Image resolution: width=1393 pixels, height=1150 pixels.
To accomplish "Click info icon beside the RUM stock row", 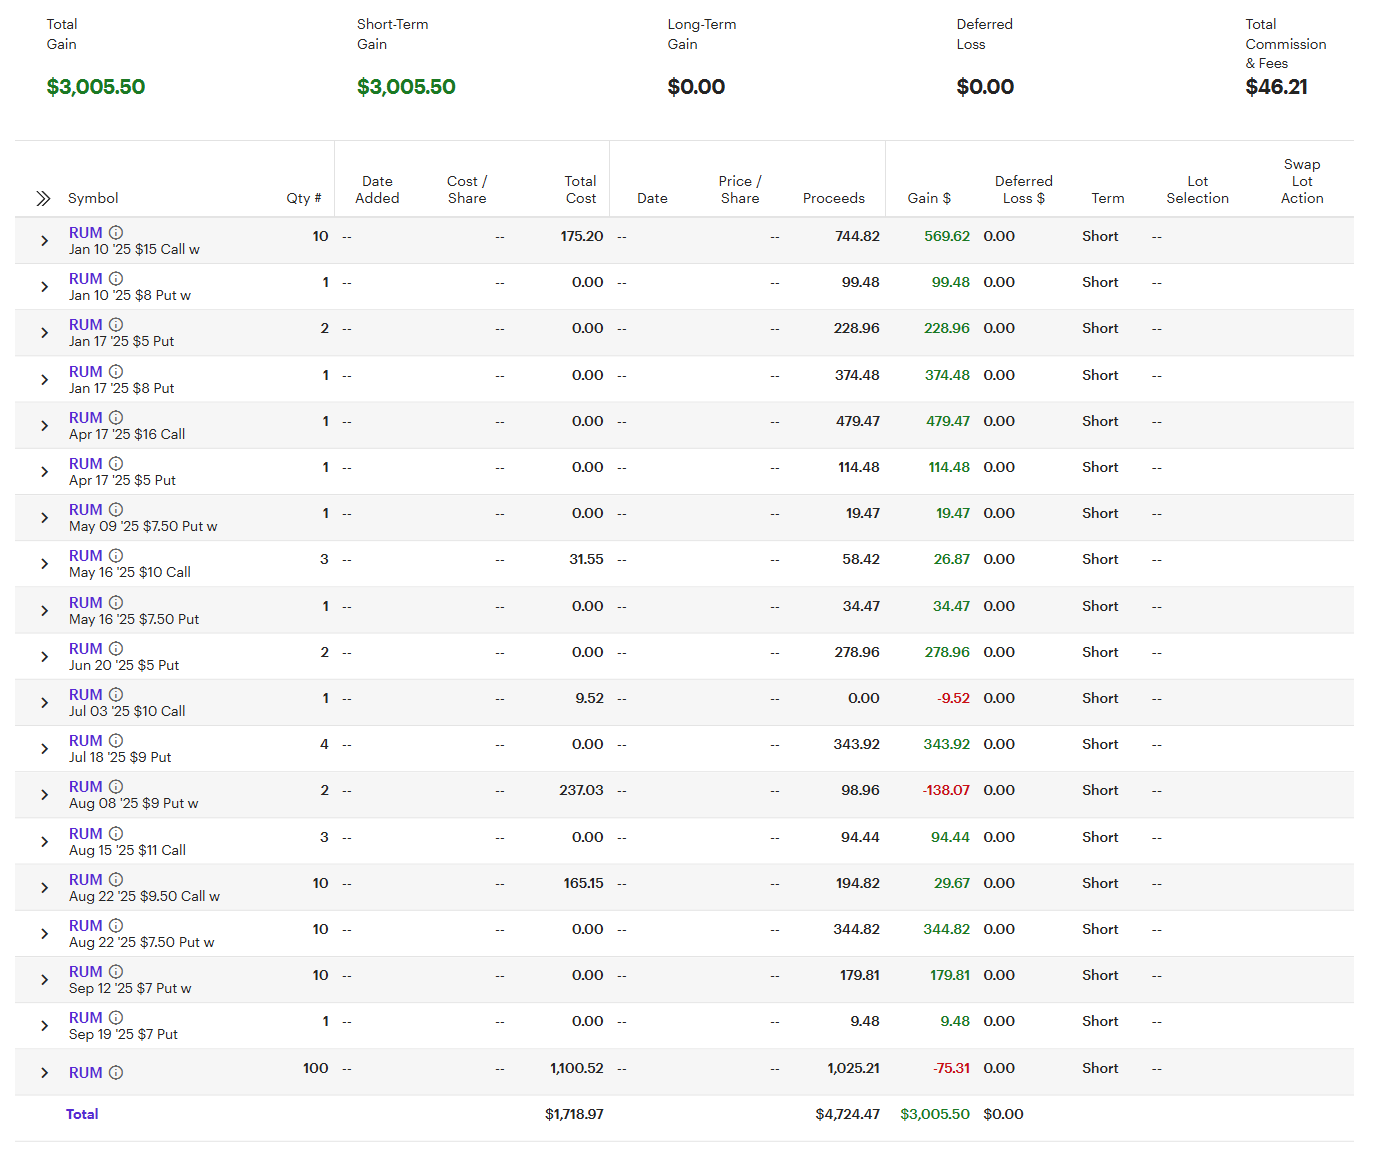I will [116, 1073].
